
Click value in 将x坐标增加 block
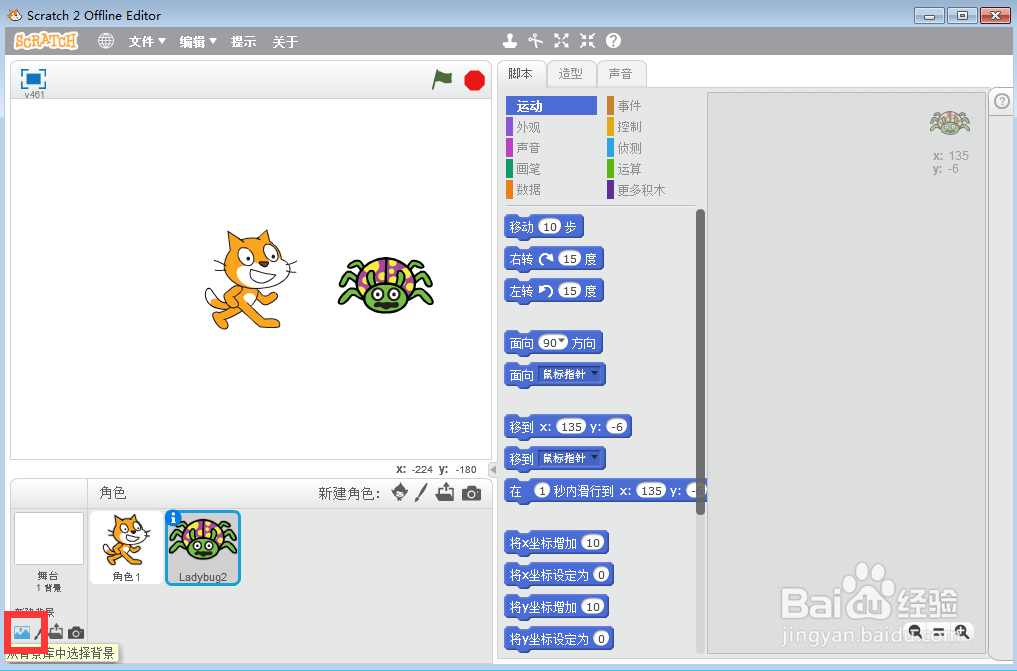592,543
